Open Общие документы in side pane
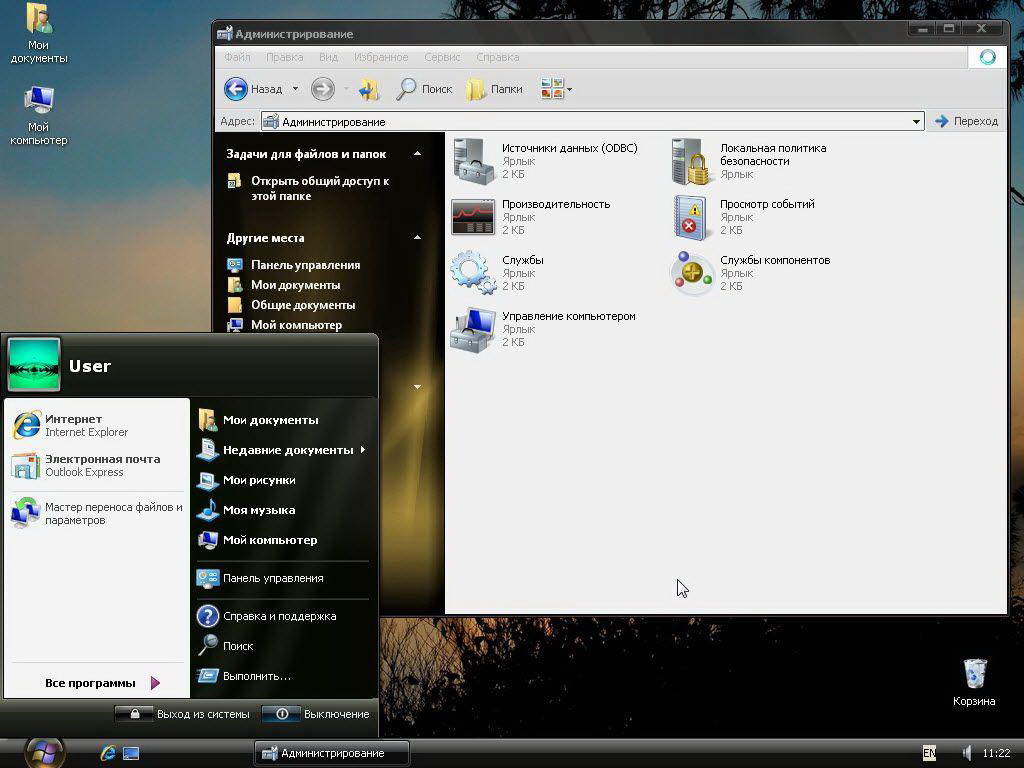This screenshot has width=1024, height=768. tap(303, 305)
